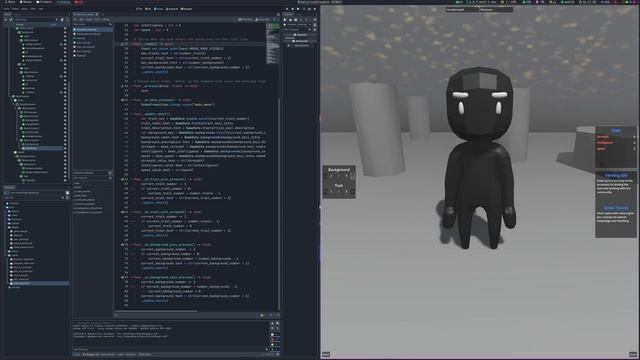Viewport: 640px width, 360px height.
Task: Click the code minimap beside the script
Action: pyautogui.click(x=273, y=43)
